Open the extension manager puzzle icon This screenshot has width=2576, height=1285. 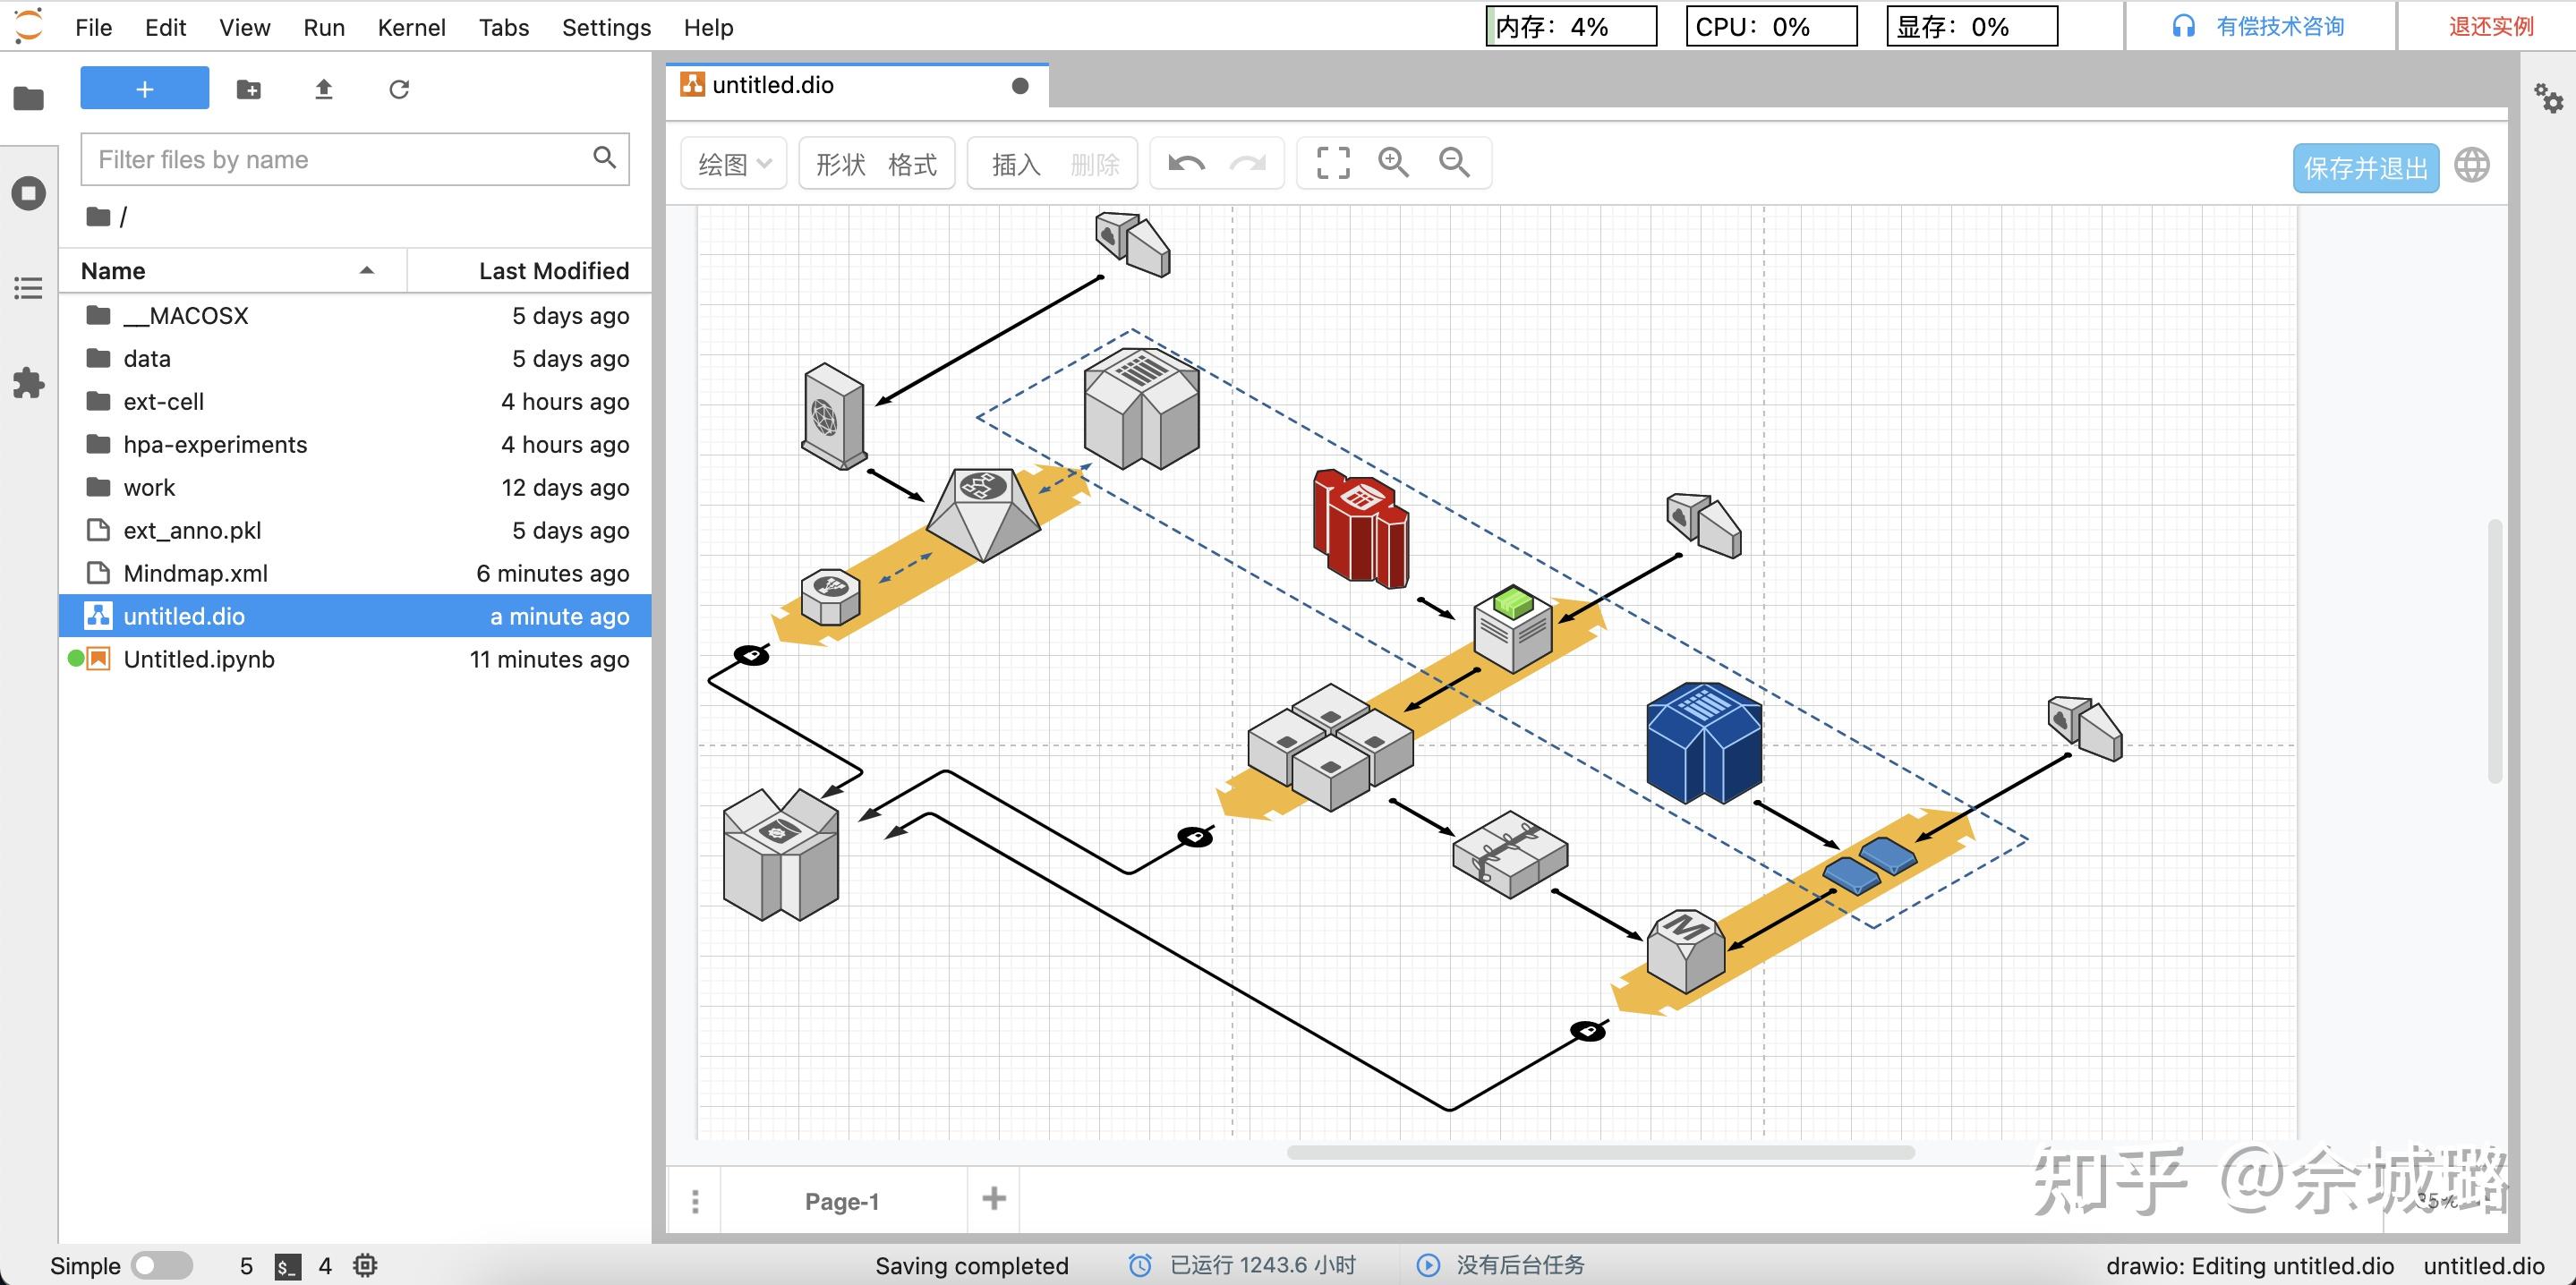point(28,382)
